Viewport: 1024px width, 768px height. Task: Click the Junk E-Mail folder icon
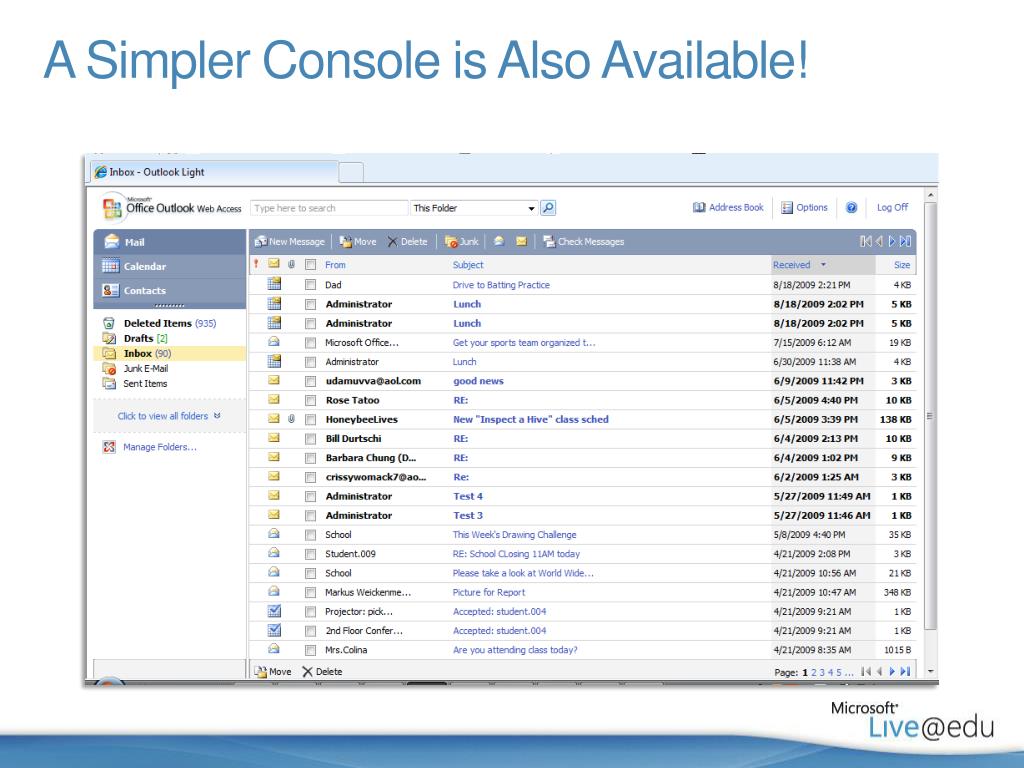(109, 368)
